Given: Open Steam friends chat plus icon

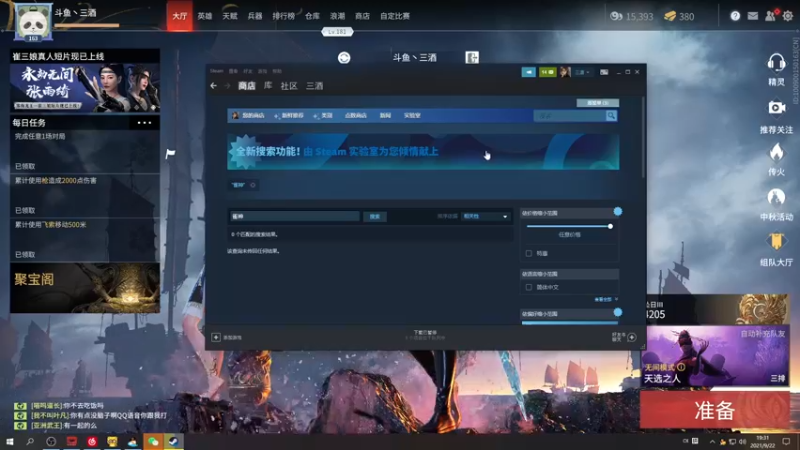Looking at the screenshot, I should 632,337.
